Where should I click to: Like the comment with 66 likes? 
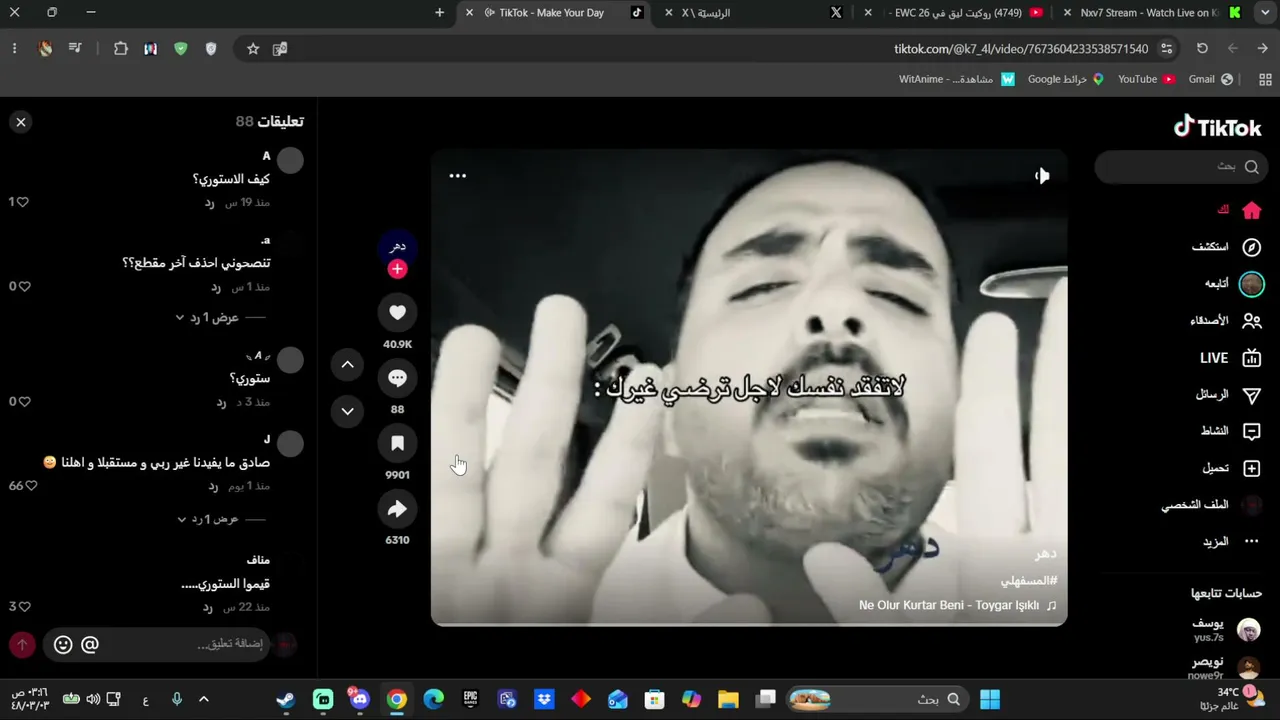30,486
